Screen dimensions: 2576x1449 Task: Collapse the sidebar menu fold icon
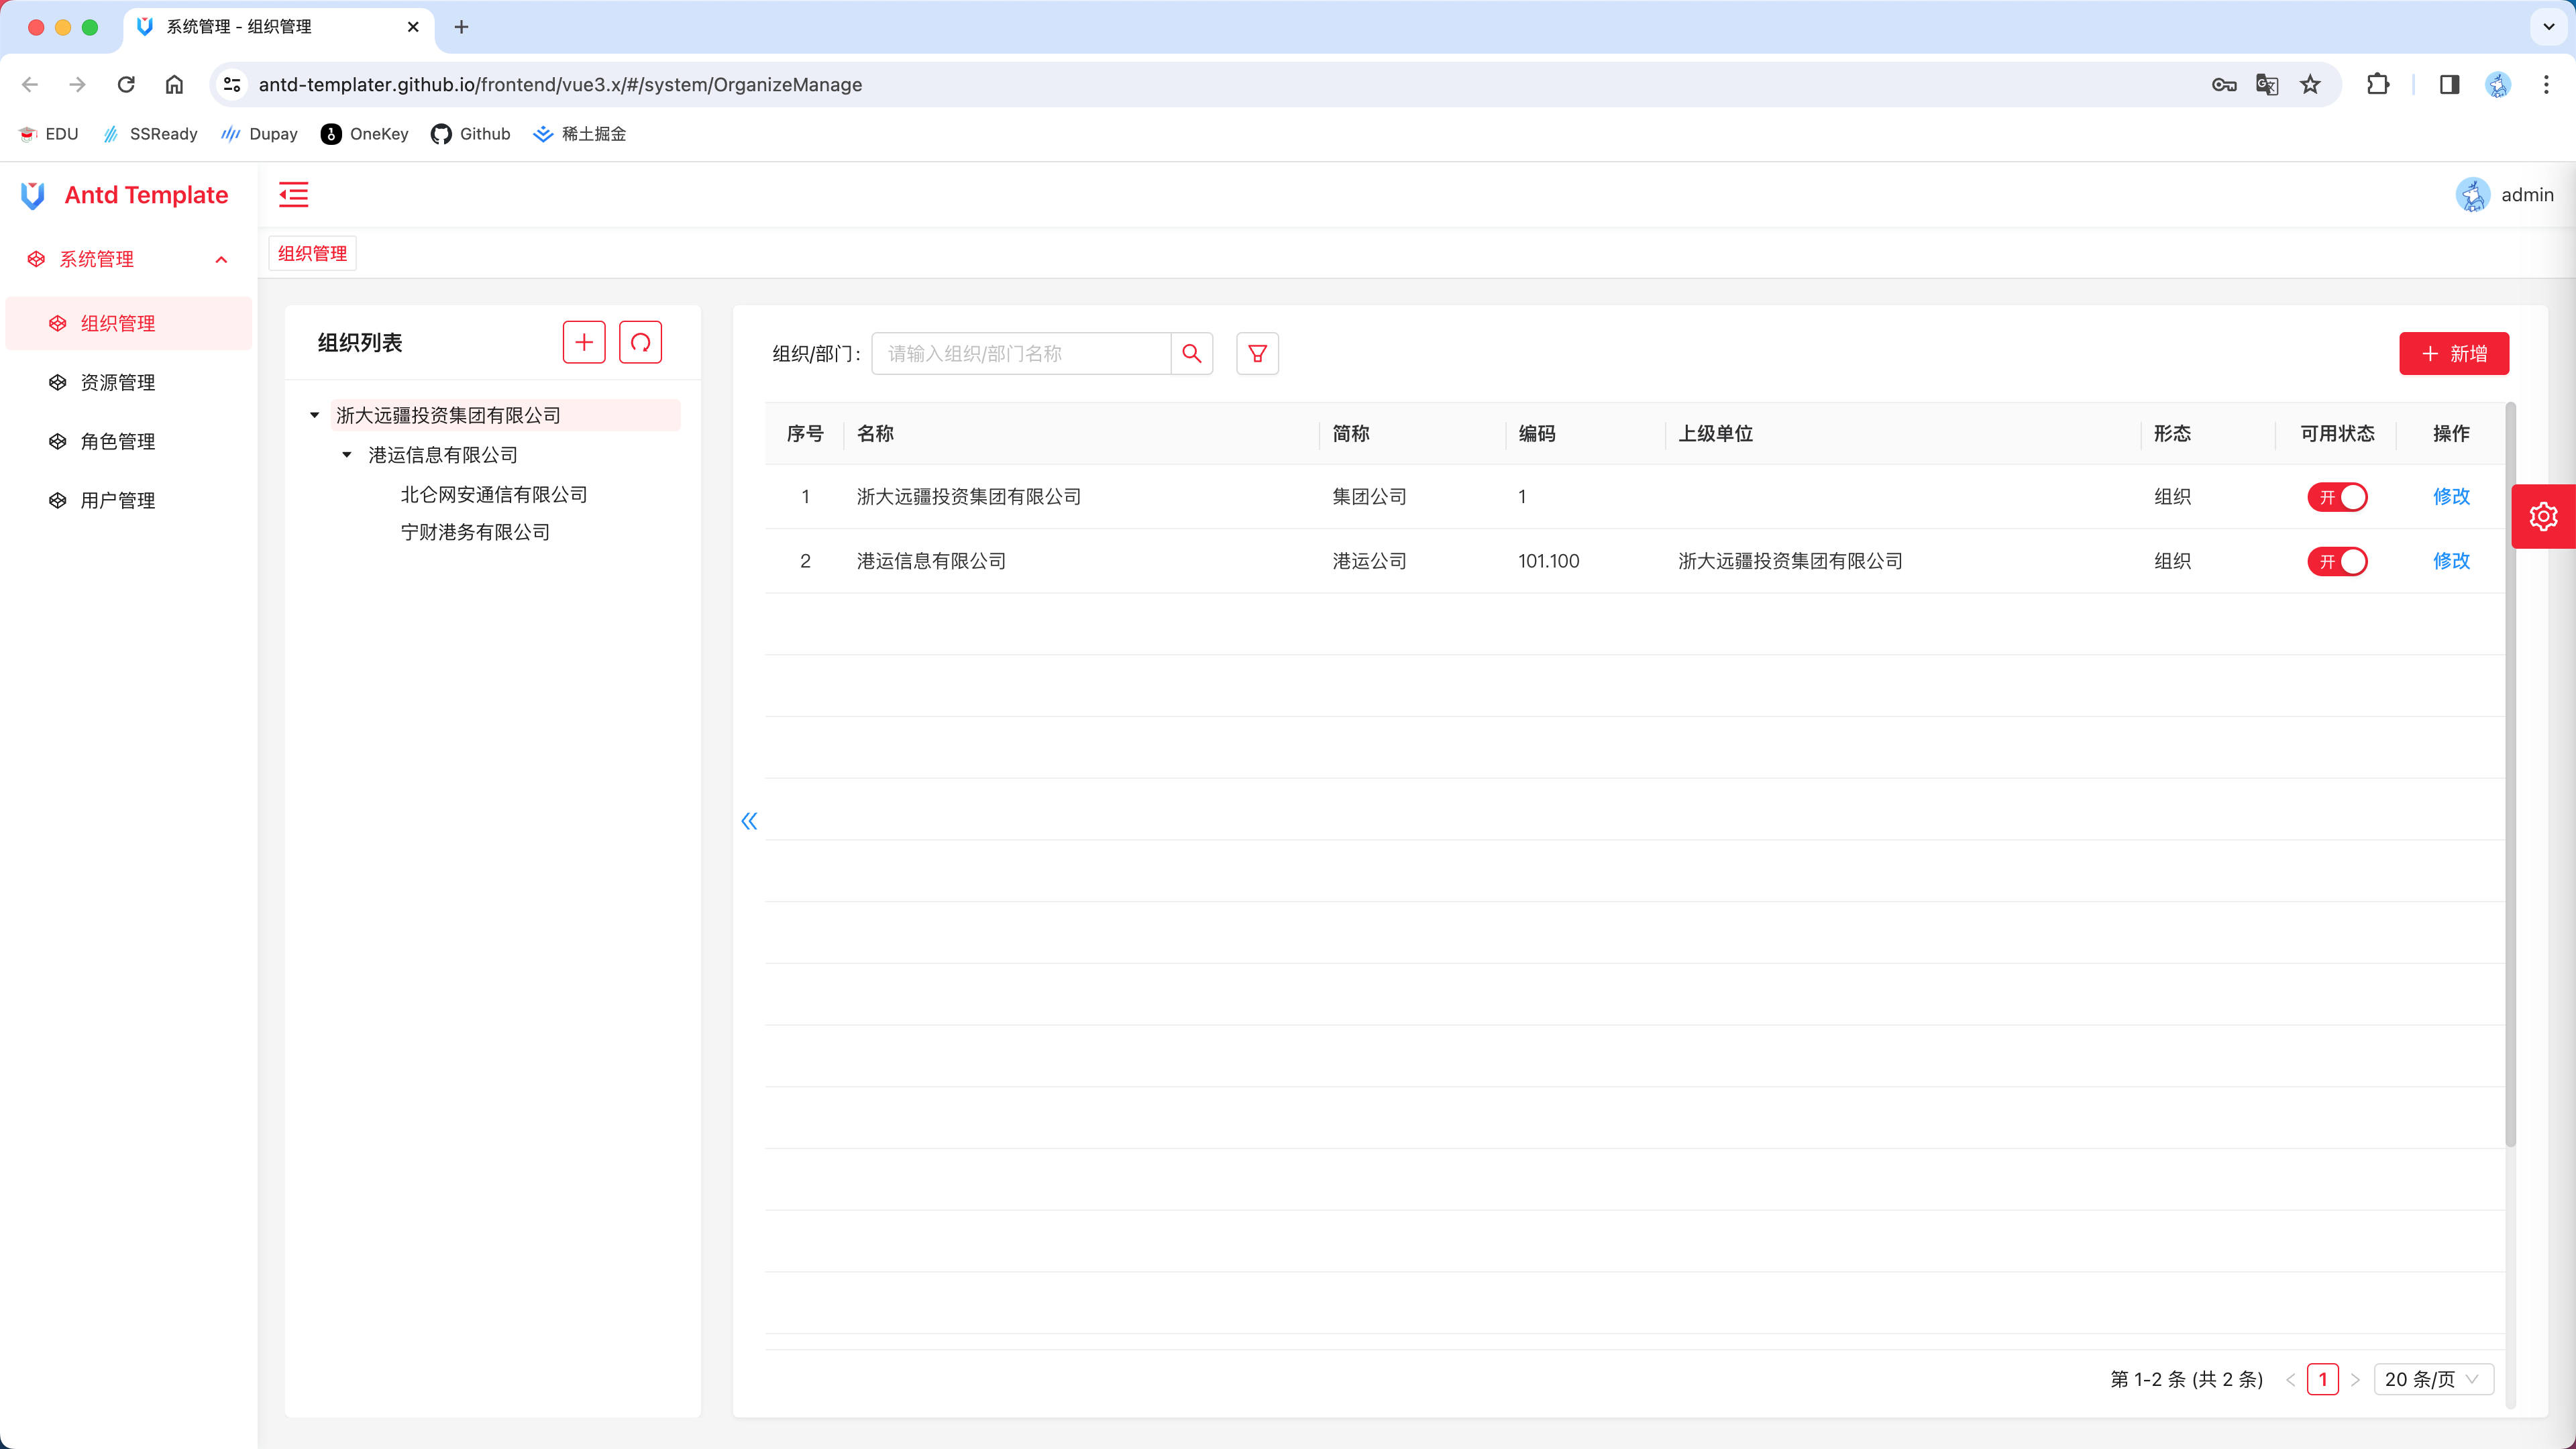(x=293, y=195)
